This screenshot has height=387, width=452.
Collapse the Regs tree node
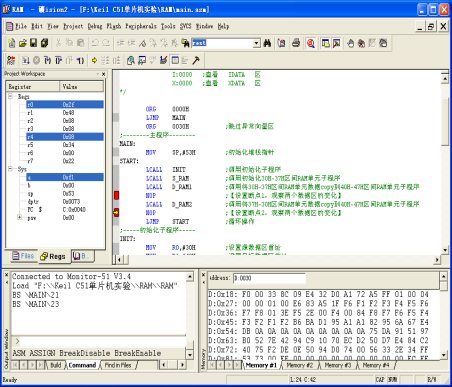point(10,96)
